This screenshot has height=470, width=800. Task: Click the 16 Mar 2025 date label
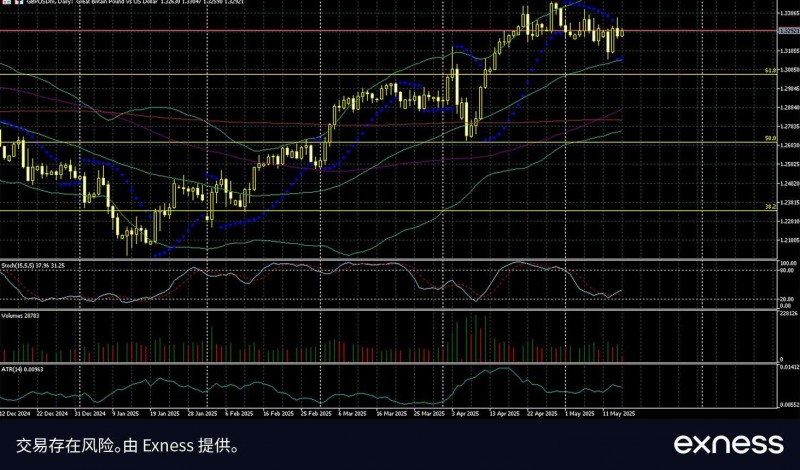pos(391,413)
